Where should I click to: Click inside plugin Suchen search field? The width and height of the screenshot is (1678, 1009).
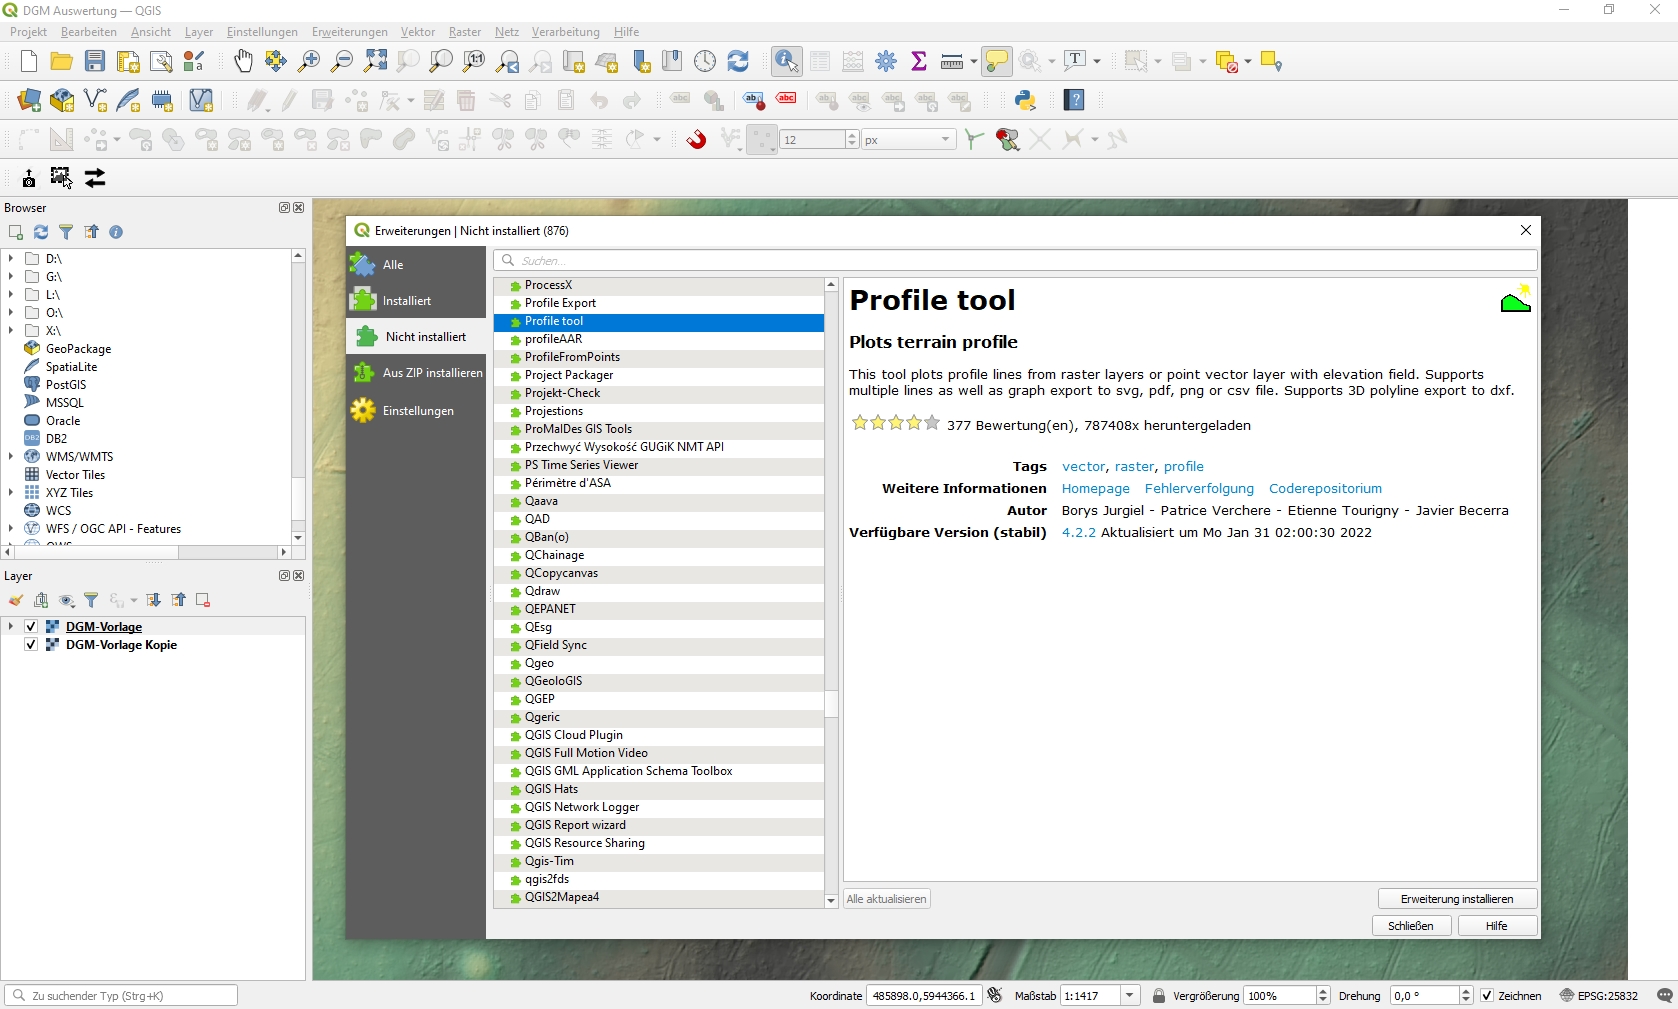coord(1015,261)
